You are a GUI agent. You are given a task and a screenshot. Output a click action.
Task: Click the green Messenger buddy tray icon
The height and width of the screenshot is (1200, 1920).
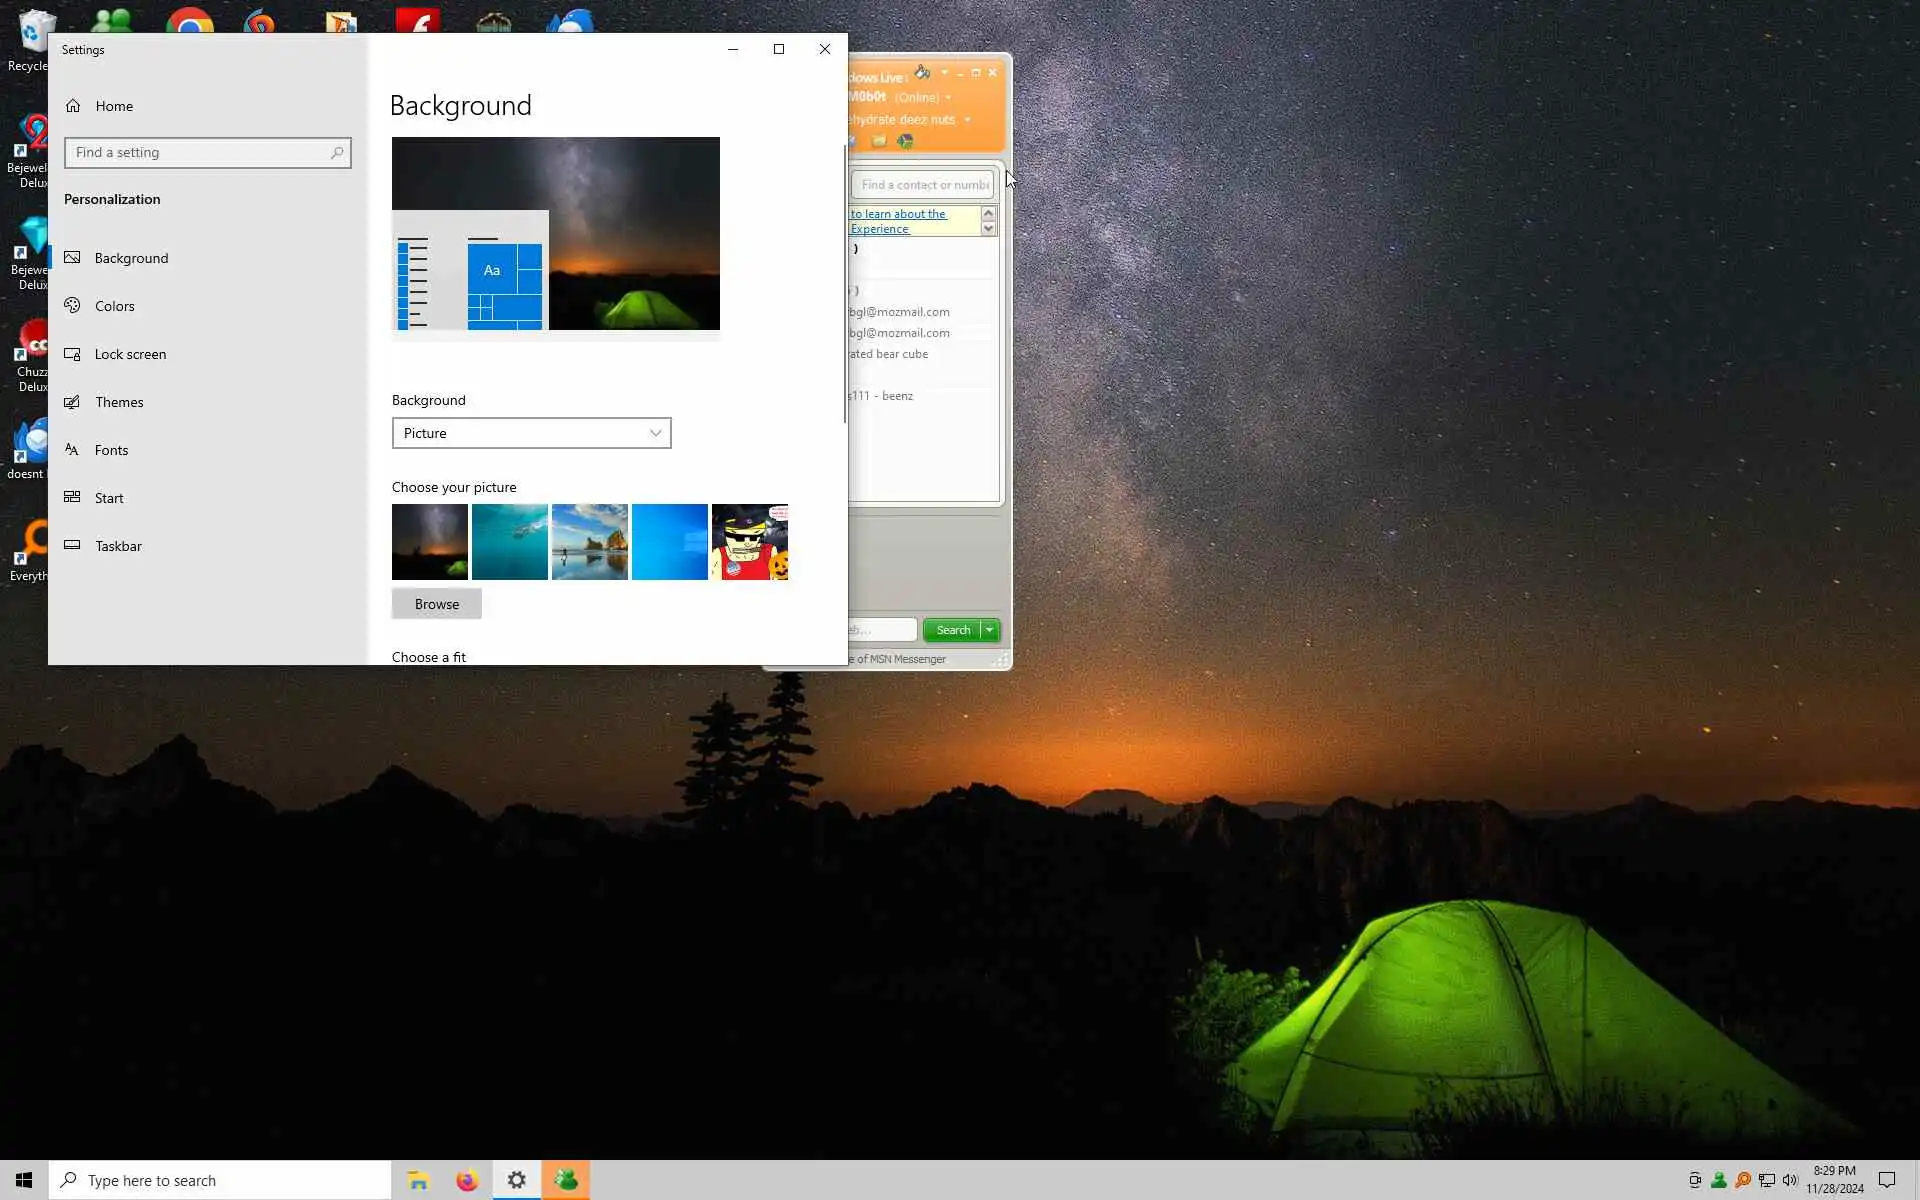(x=1718, y=1180)
